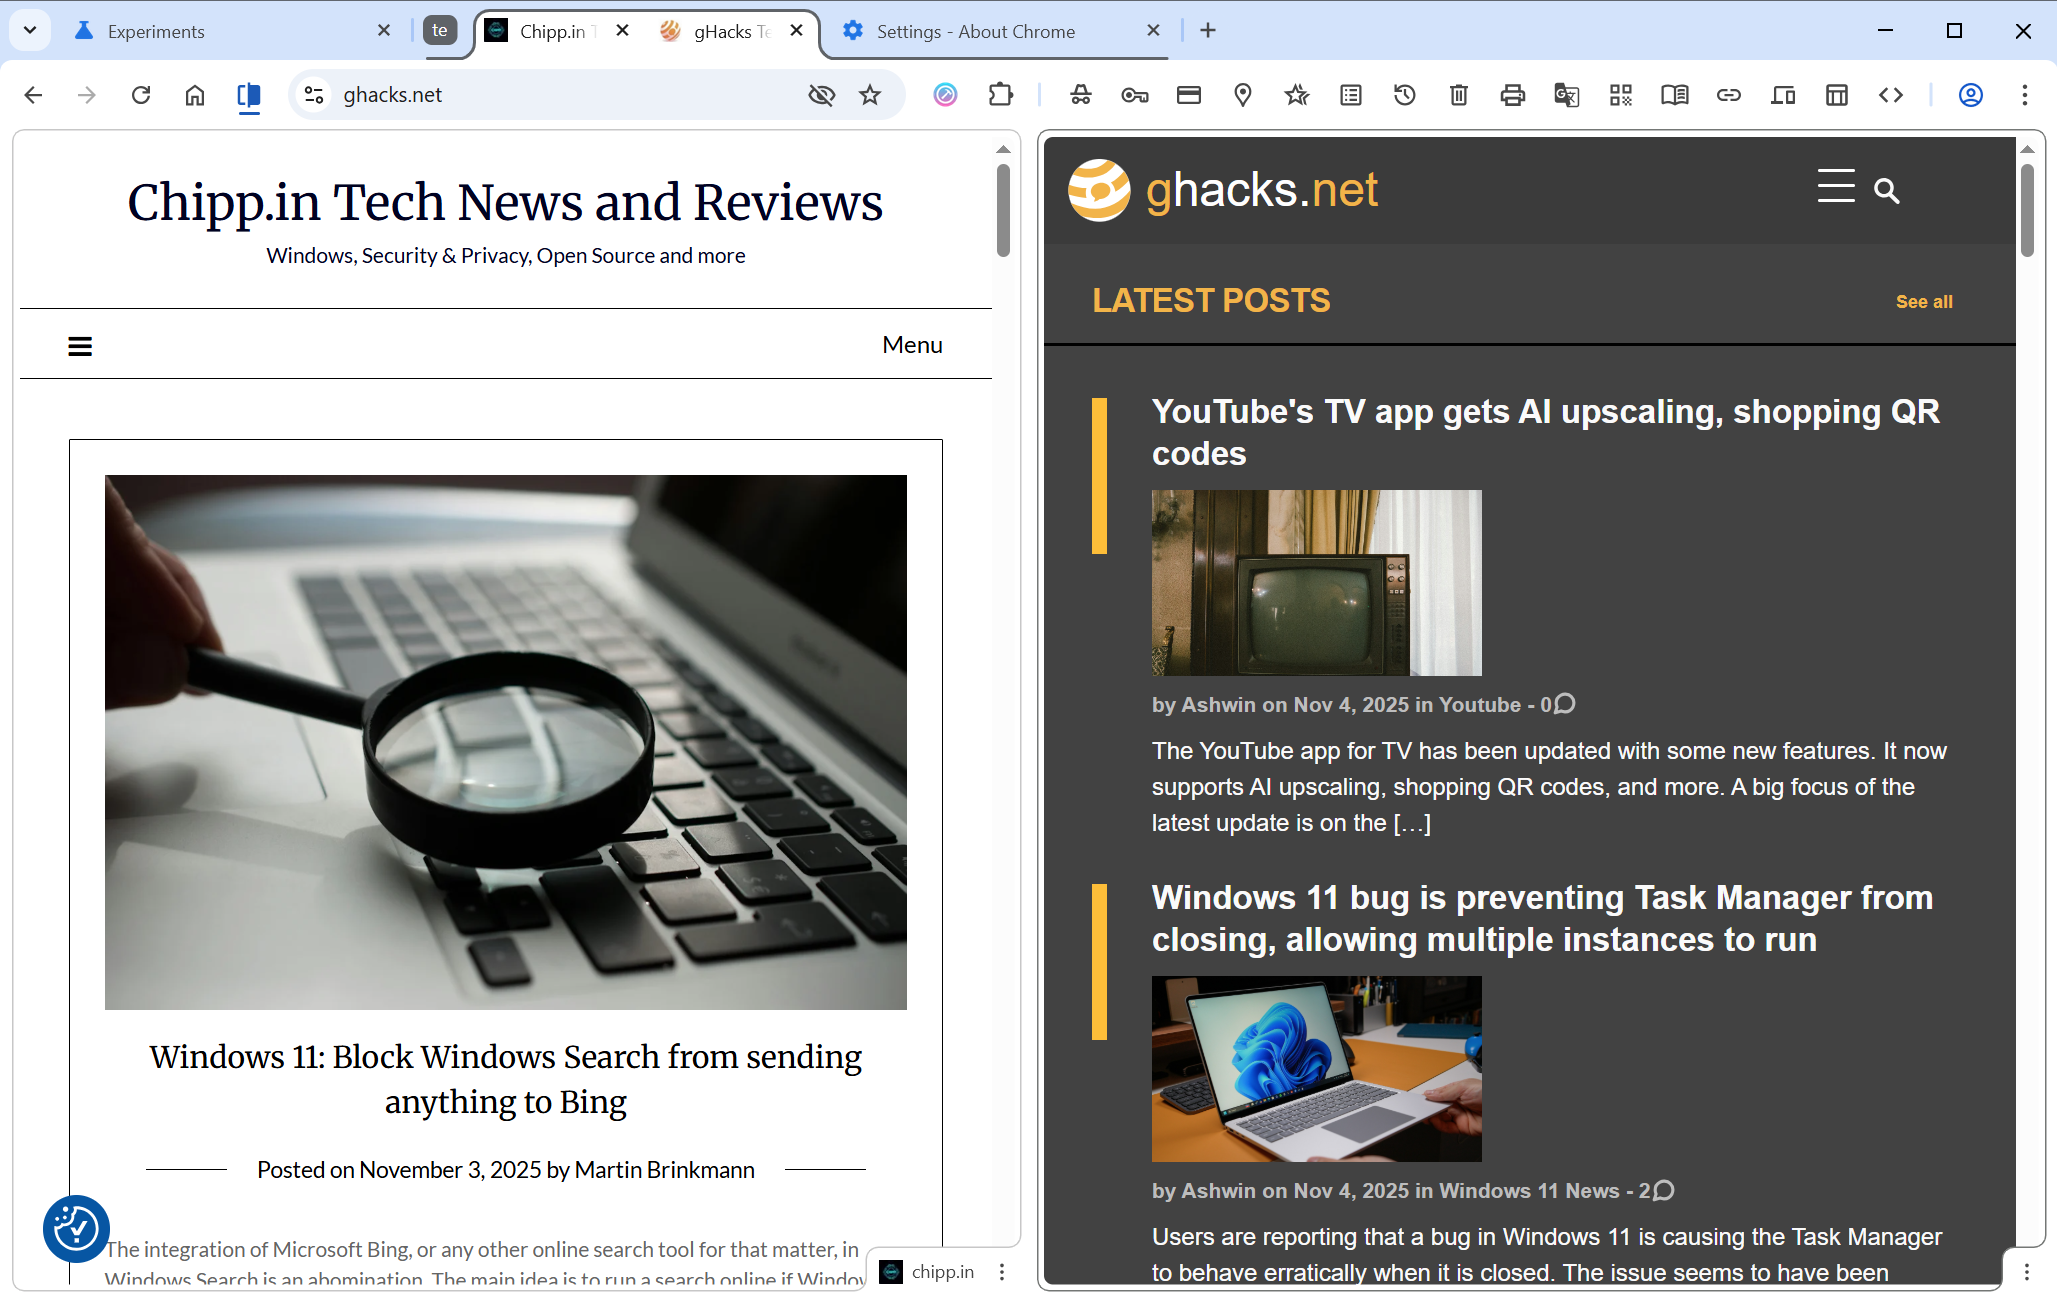Click the split view icon beside the home button
The width and height of the screenshot is (2057, 1303).
point(249,95)
